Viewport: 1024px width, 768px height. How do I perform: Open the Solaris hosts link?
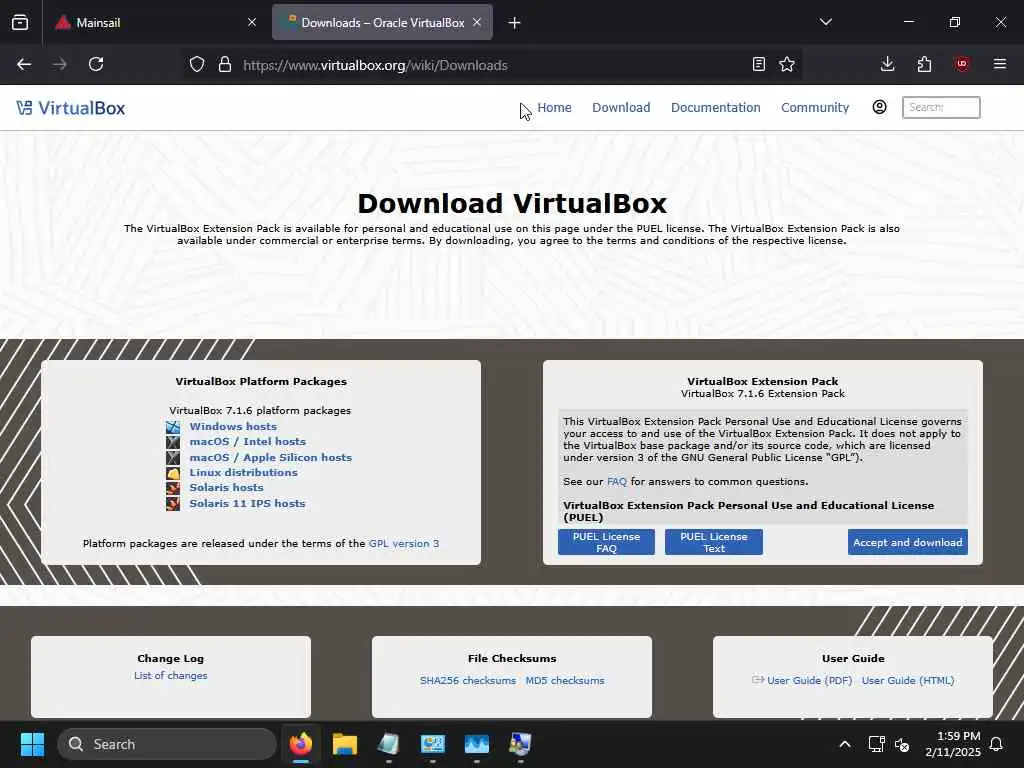(x=227, y=487)
